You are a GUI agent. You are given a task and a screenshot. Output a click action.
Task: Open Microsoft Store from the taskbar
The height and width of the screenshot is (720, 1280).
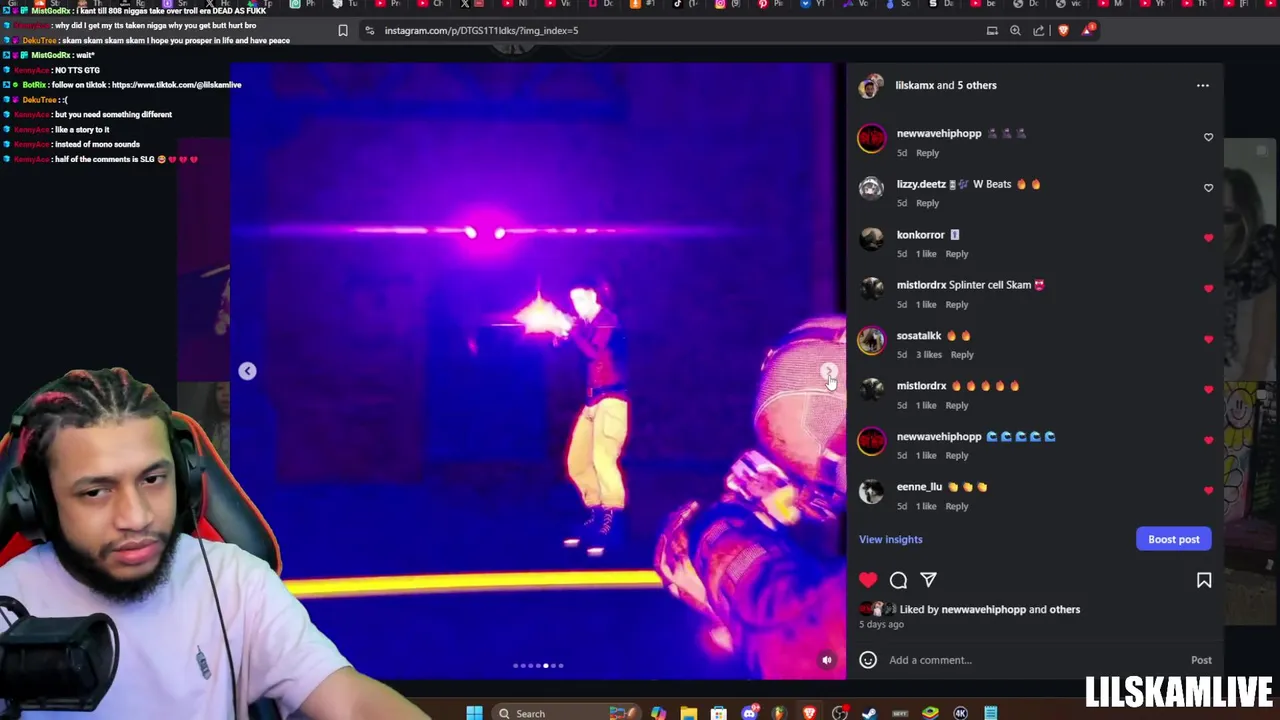point(719,712)
